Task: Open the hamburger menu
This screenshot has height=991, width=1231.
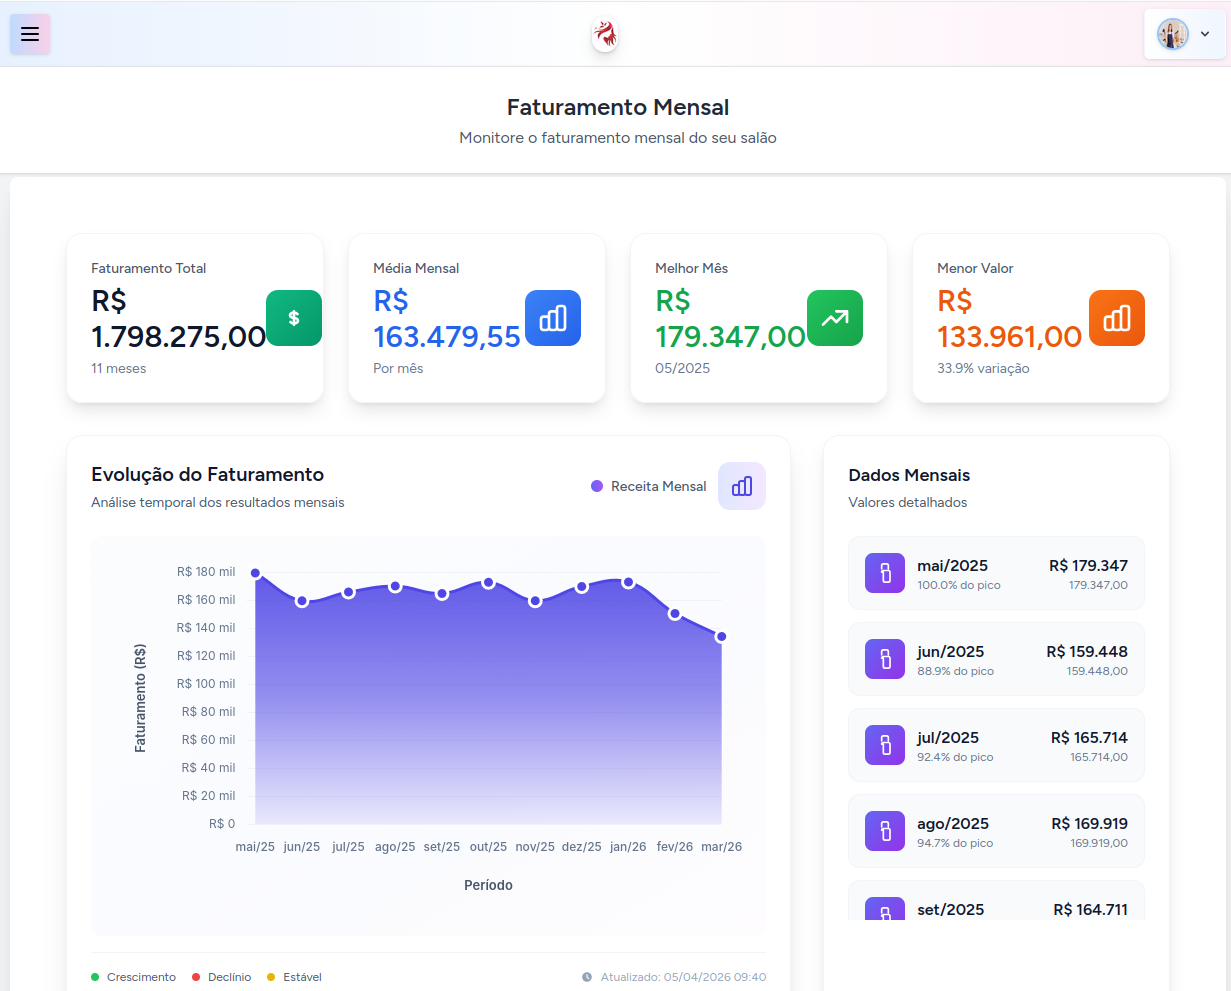Action: (x=30, y=34)
